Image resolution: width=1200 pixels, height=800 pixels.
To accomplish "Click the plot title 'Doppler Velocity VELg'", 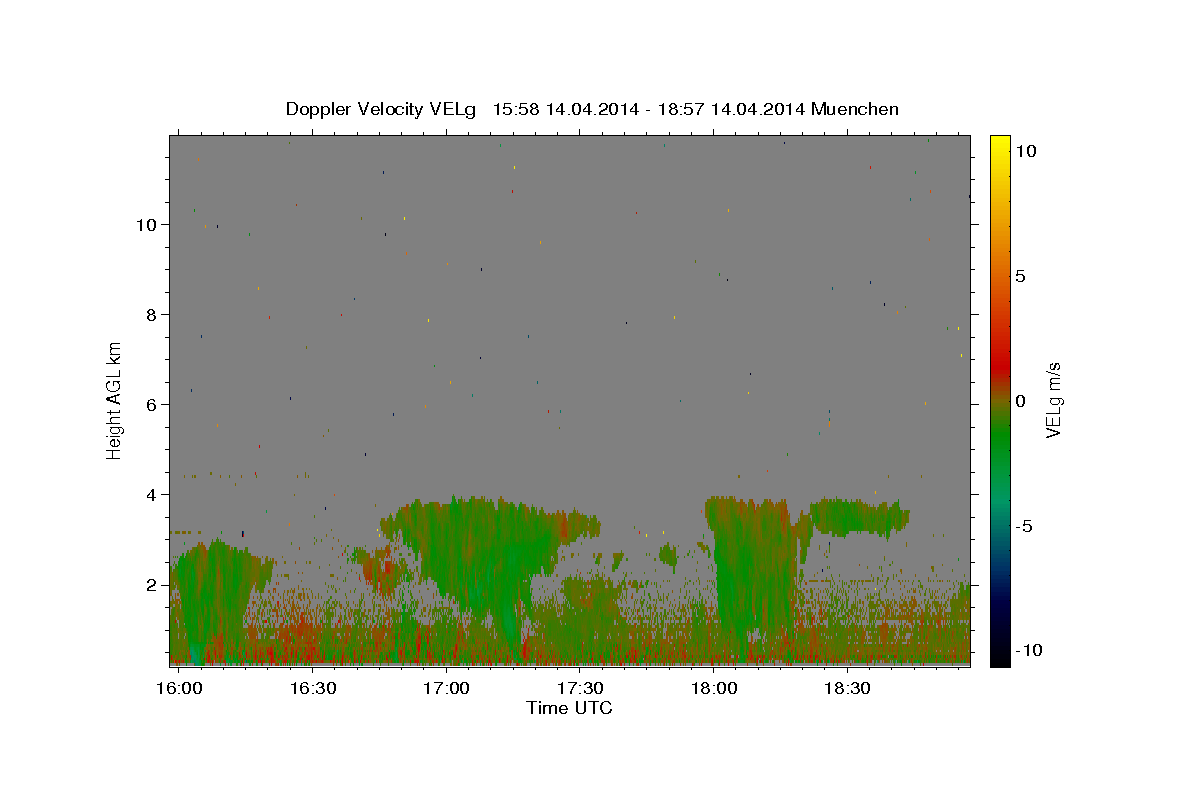I will [x=380, y=109].
